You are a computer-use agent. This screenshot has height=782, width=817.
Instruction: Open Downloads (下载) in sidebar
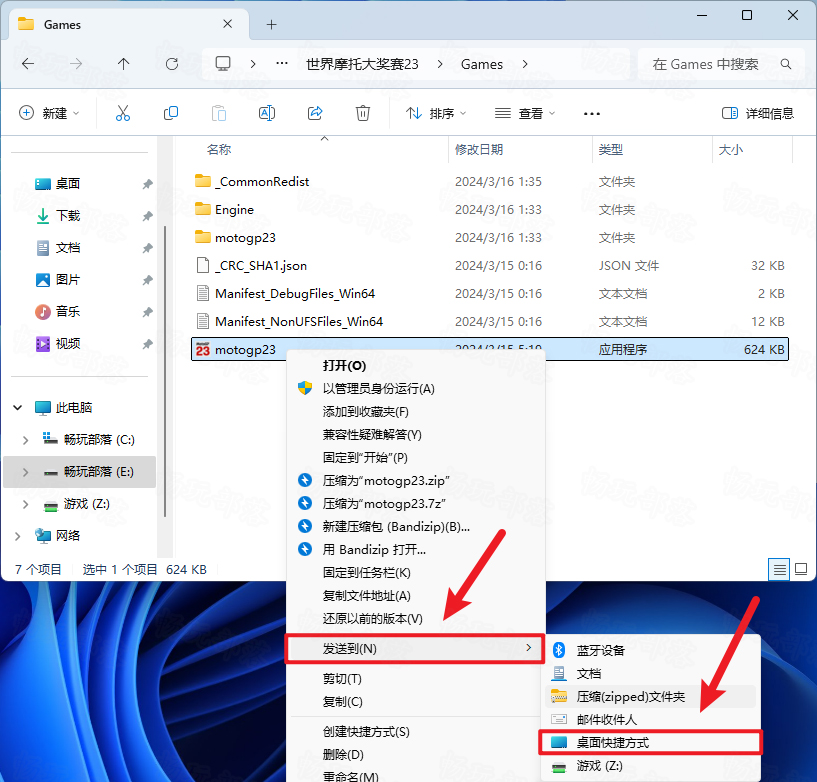[57, 216]
